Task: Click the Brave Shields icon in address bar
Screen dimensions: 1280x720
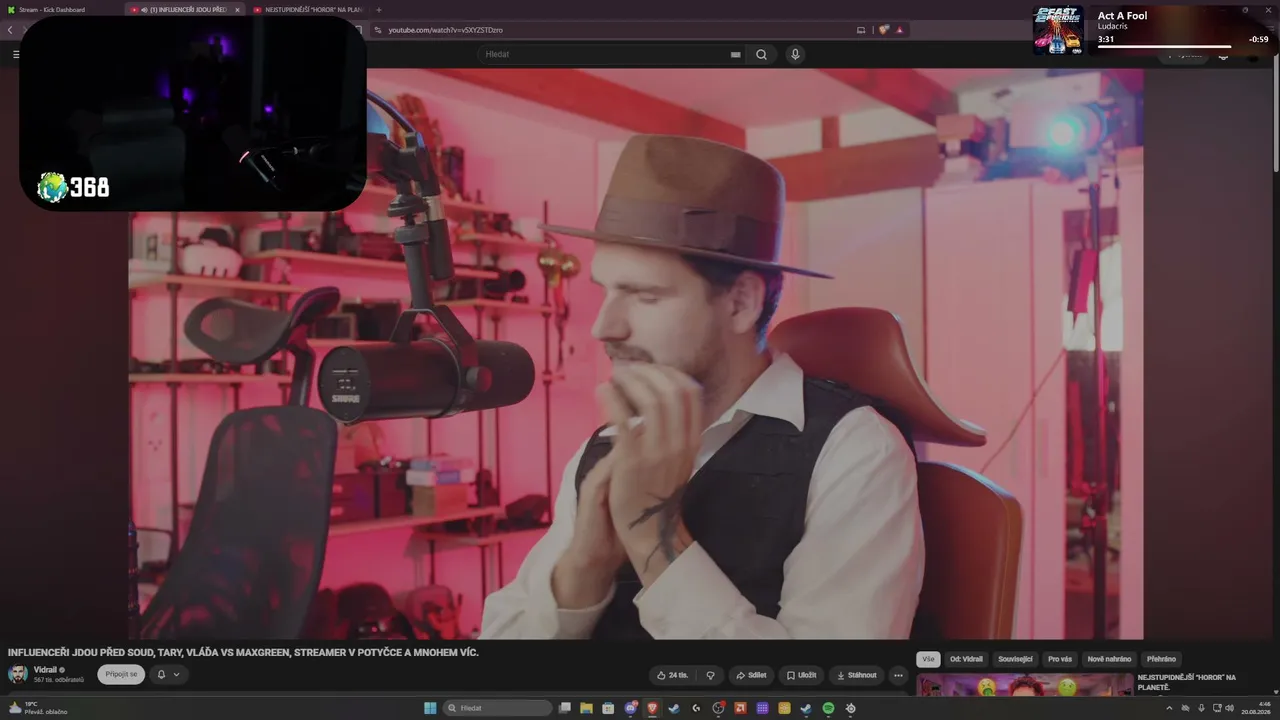Action: 884,30
